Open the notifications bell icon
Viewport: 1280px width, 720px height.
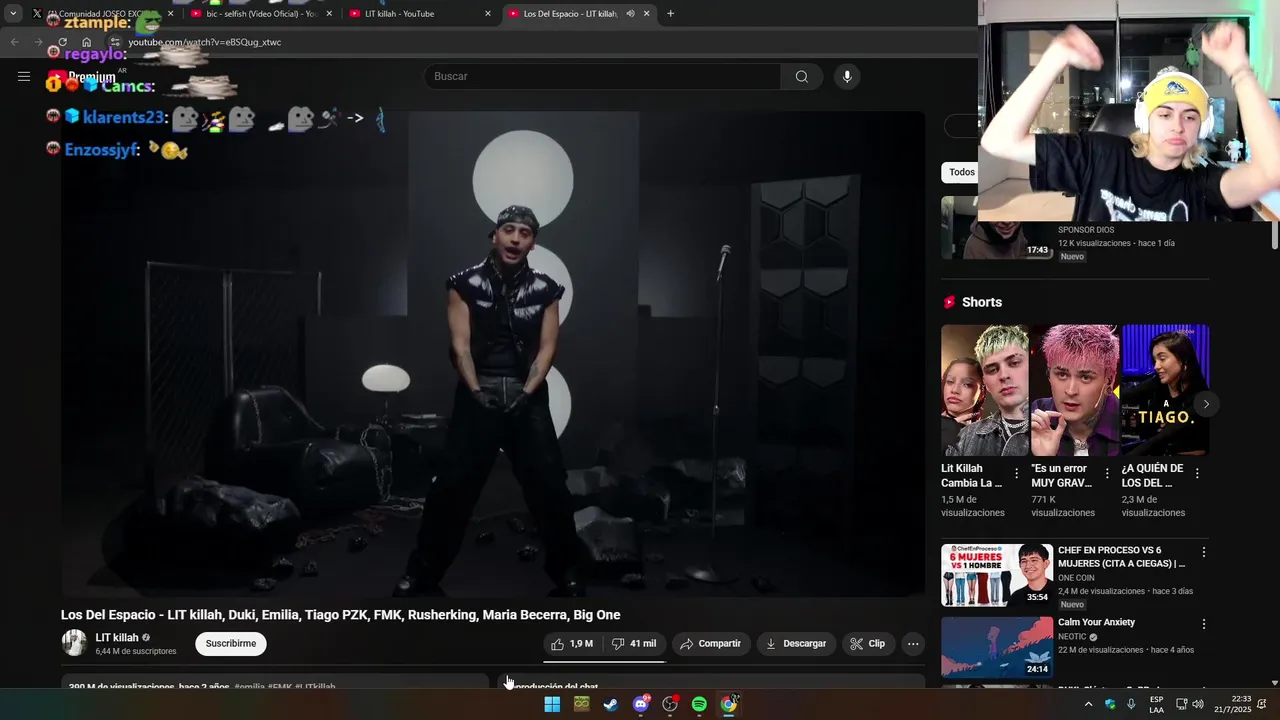1262,704
